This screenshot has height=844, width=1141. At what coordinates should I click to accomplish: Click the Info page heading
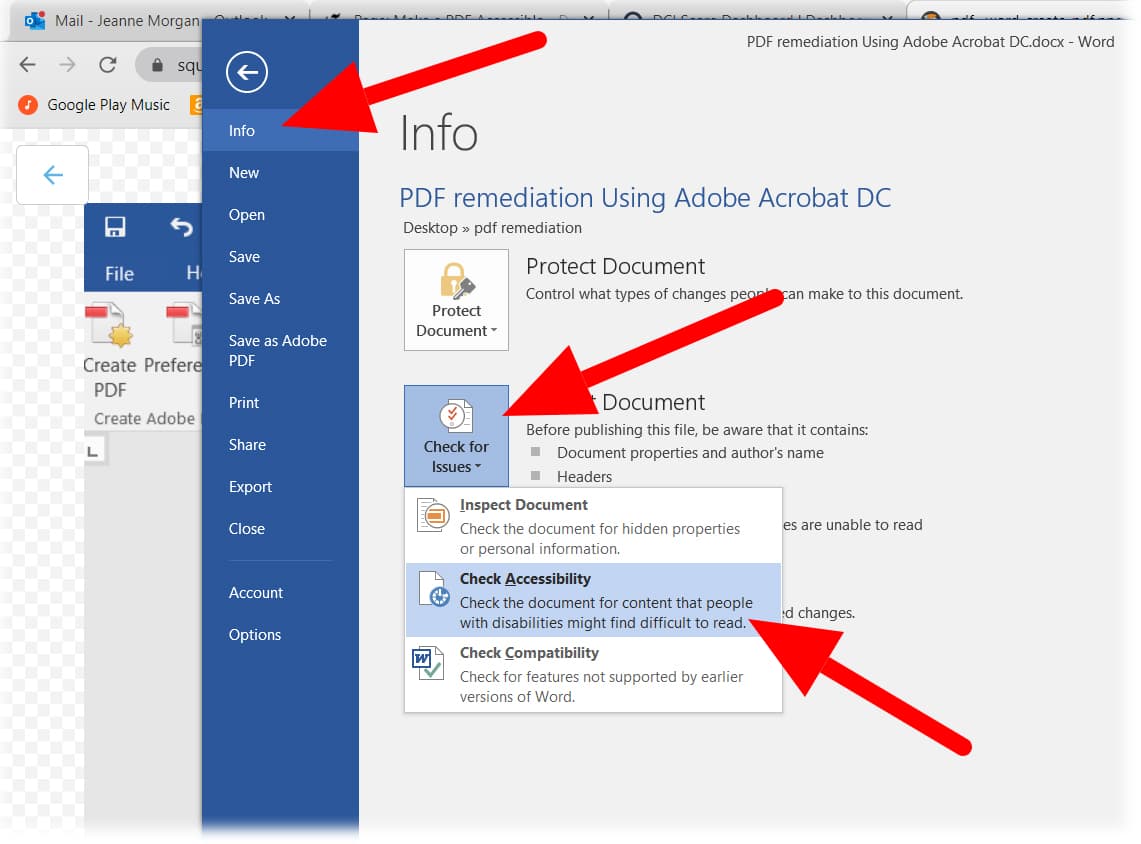pyautogui.click(x=439, y=133)
